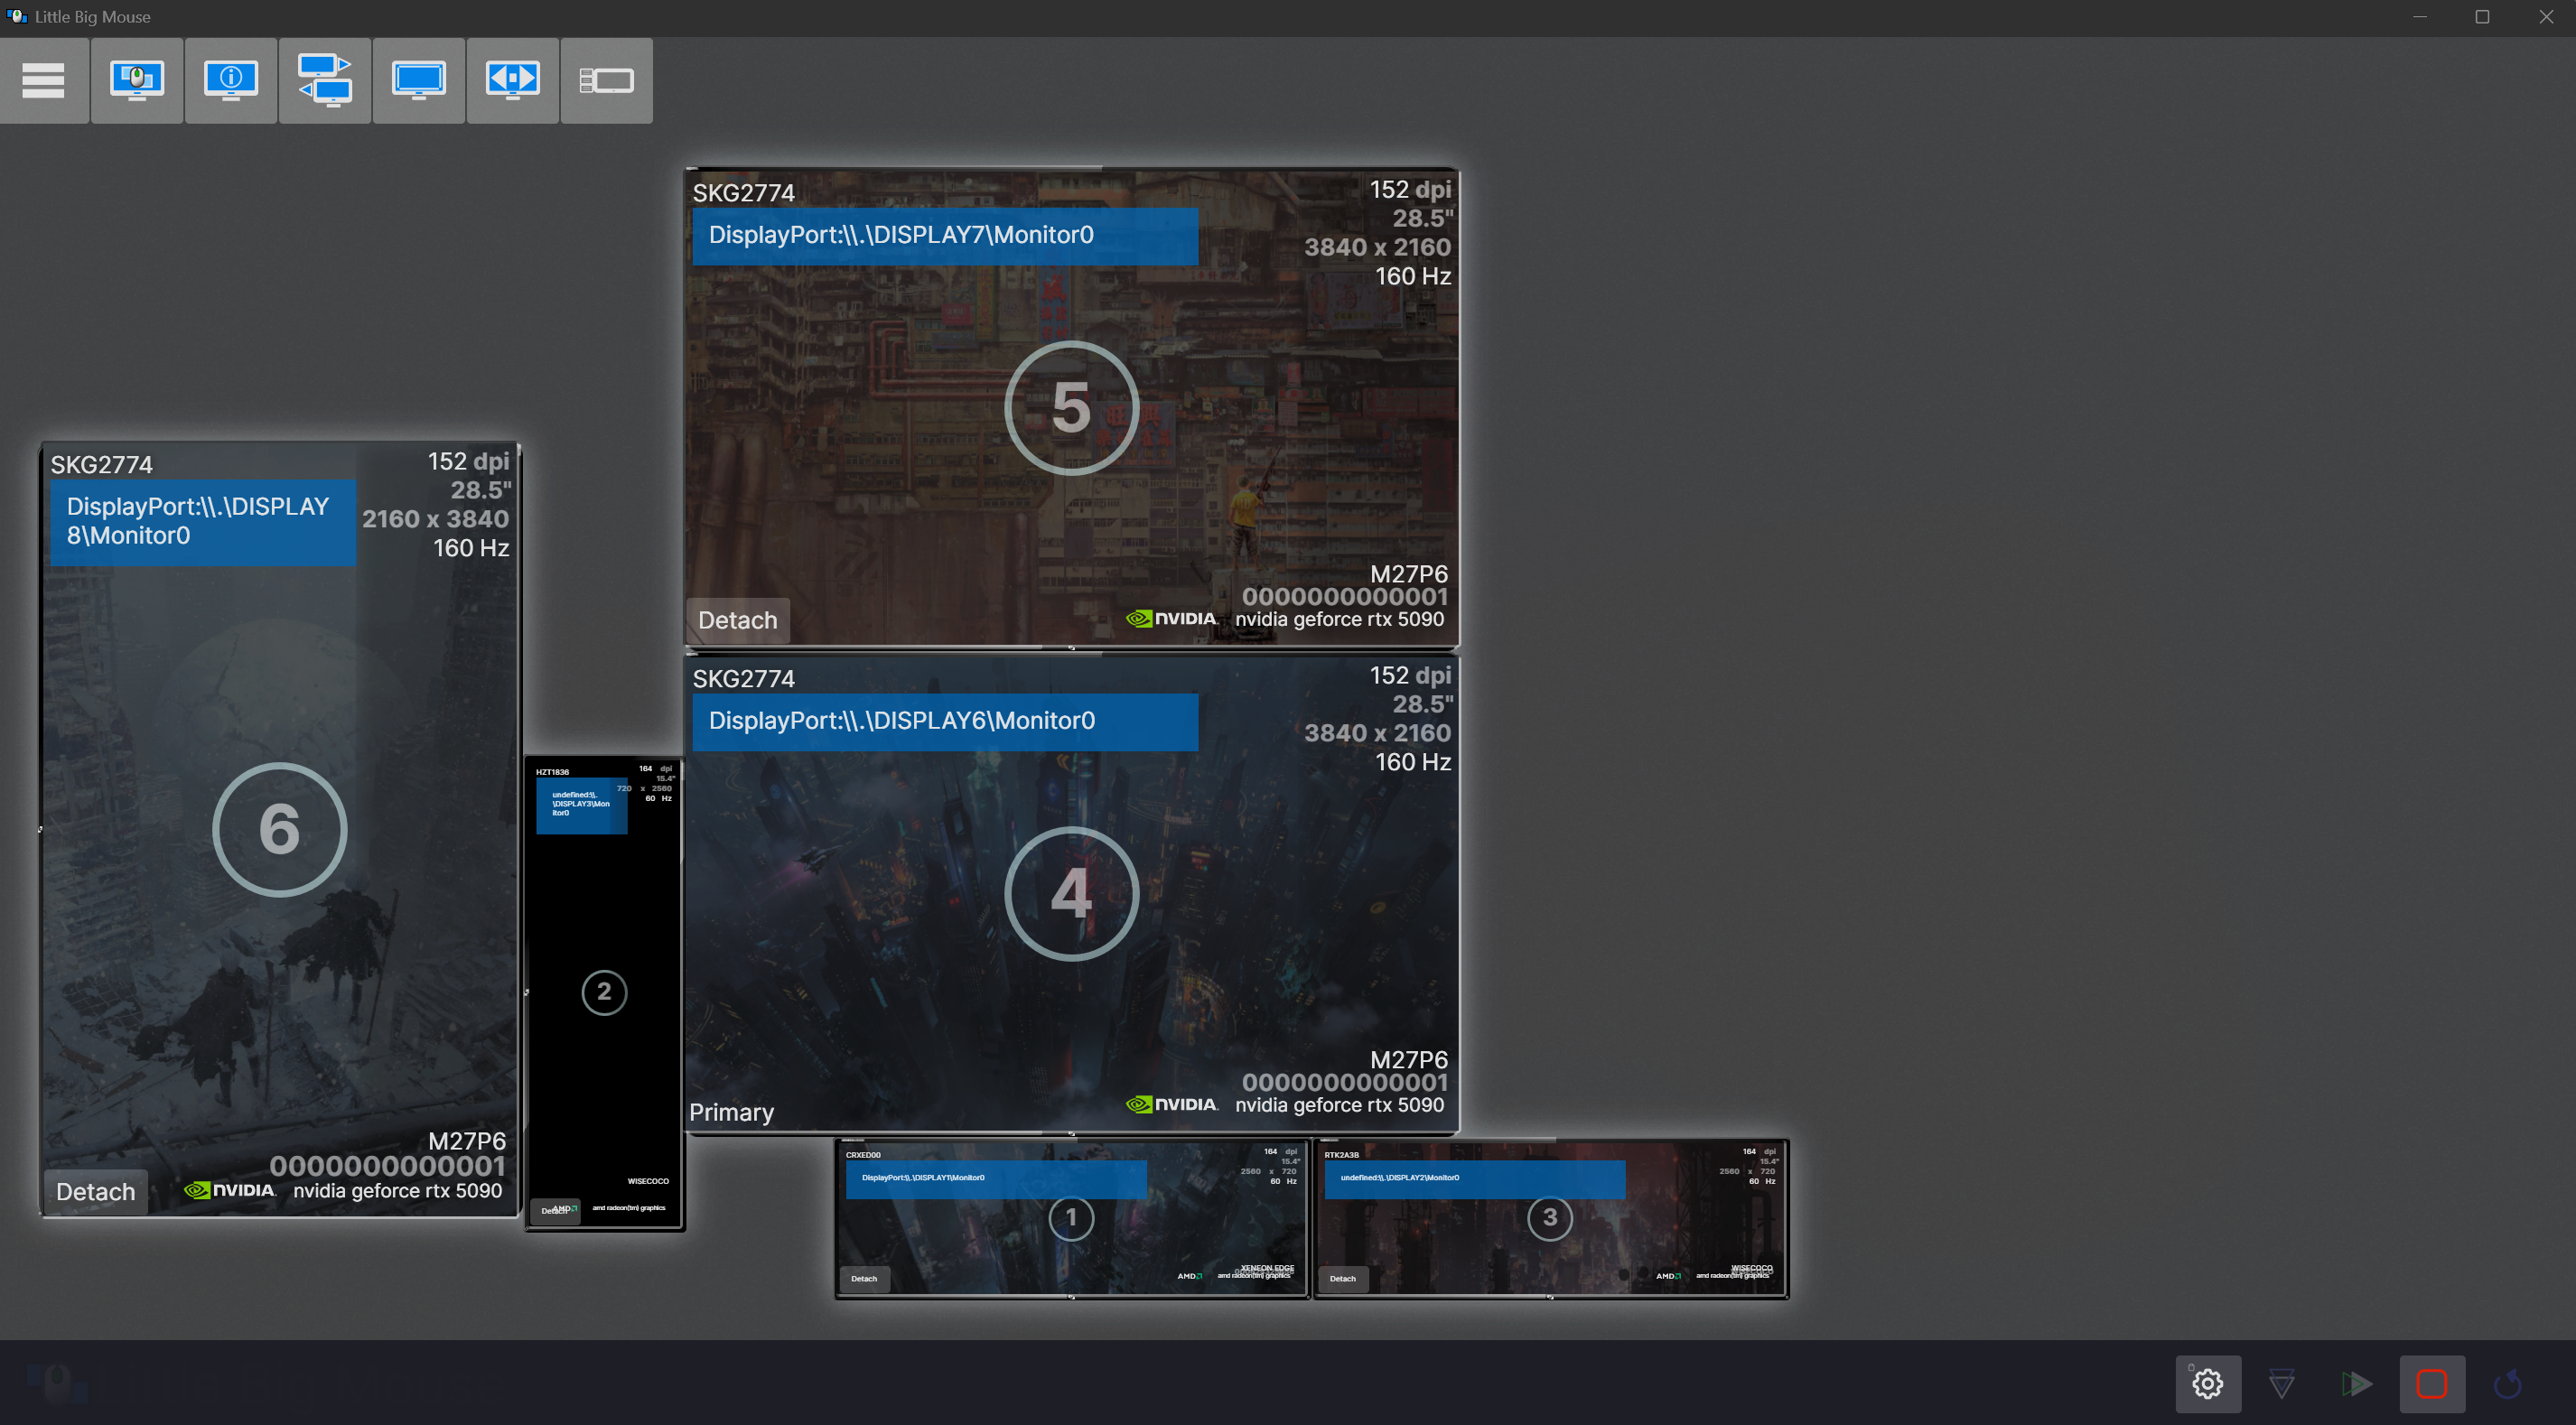Open the list-and-screen layout icon

click(606, 81)
